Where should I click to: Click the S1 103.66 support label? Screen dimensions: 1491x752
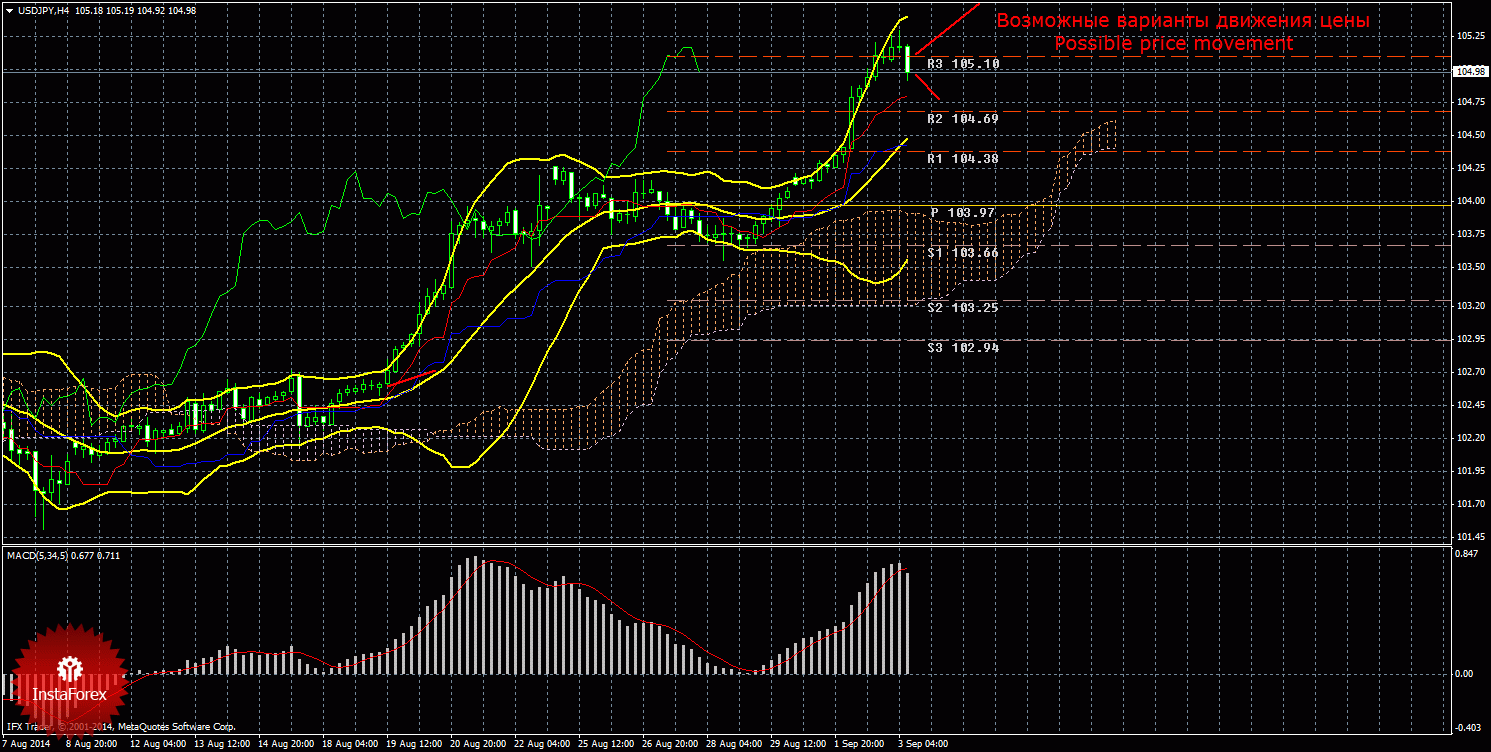point(962,254)
